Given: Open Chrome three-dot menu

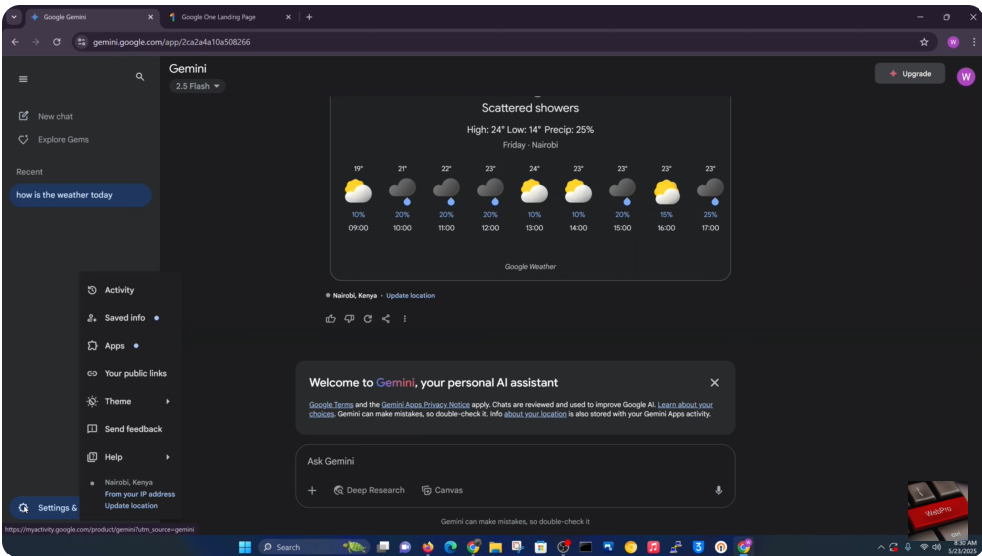Looking at the screenshot, I should coord(974,42).
